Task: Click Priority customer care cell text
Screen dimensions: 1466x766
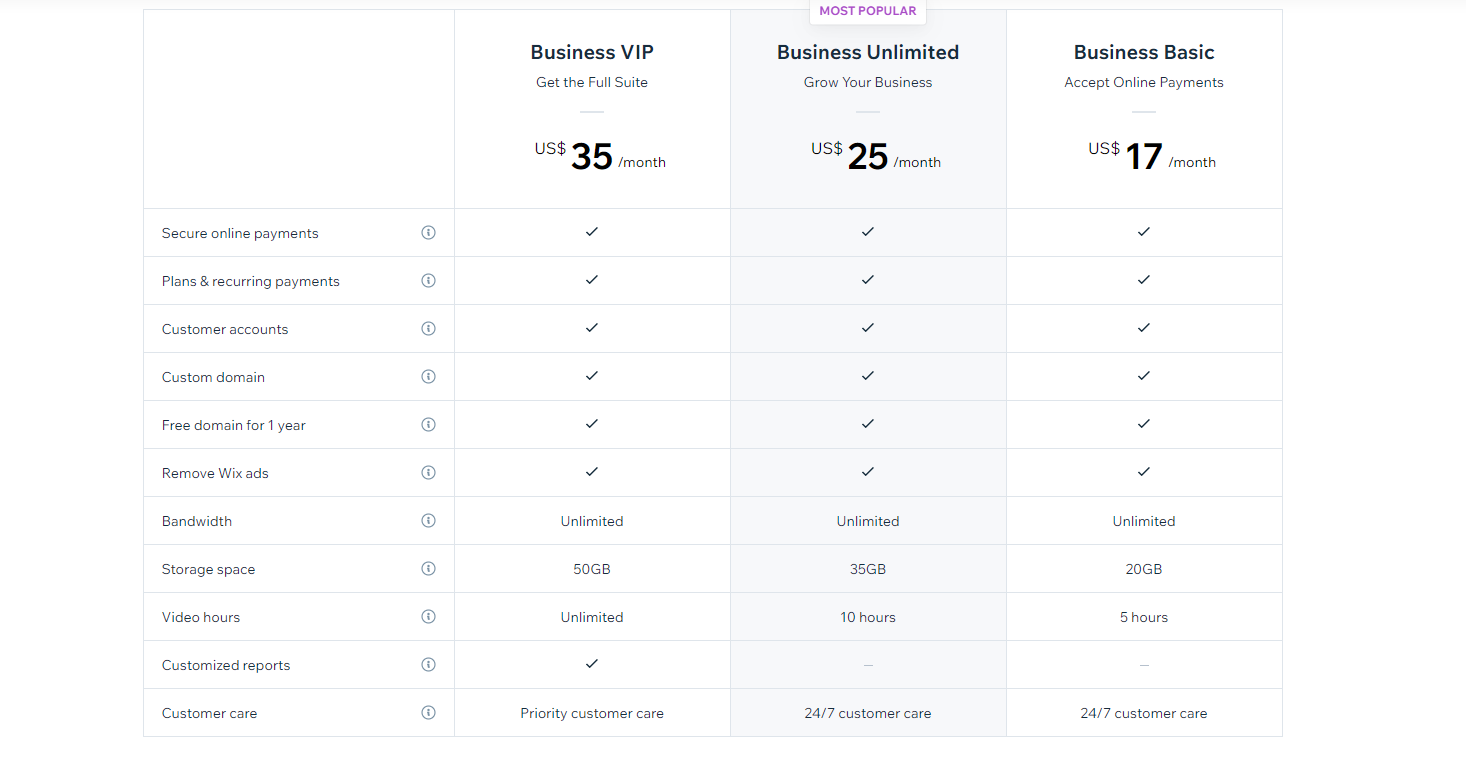Action: 592,714
